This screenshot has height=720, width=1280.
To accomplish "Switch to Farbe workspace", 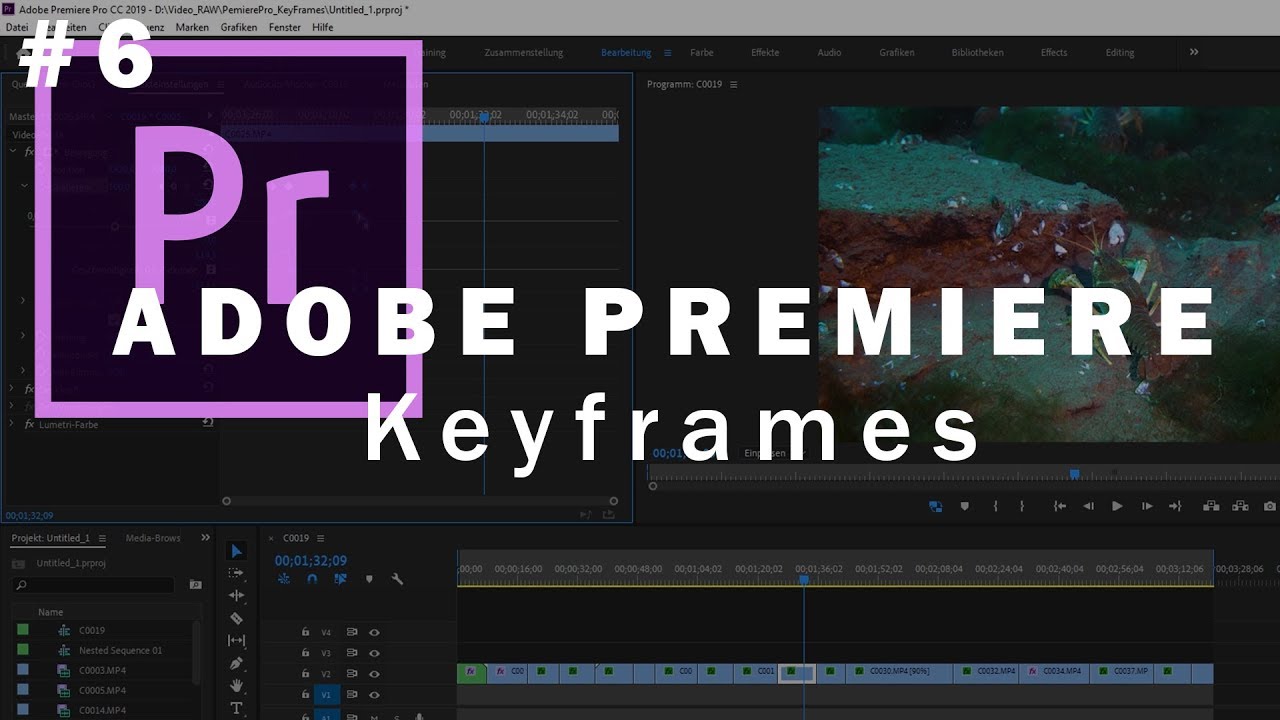I will coord(702,53).
